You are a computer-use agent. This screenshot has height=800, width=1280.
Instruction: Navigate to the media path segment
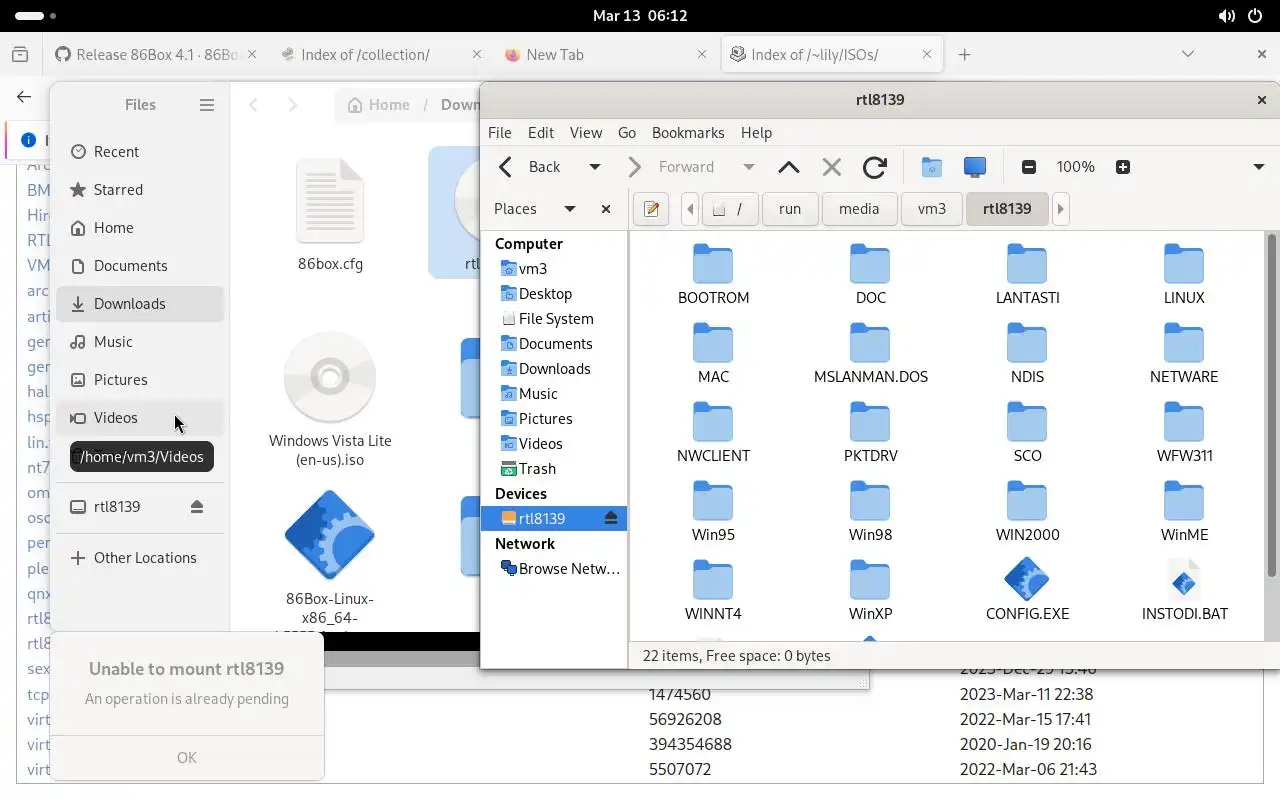(859, 209)
